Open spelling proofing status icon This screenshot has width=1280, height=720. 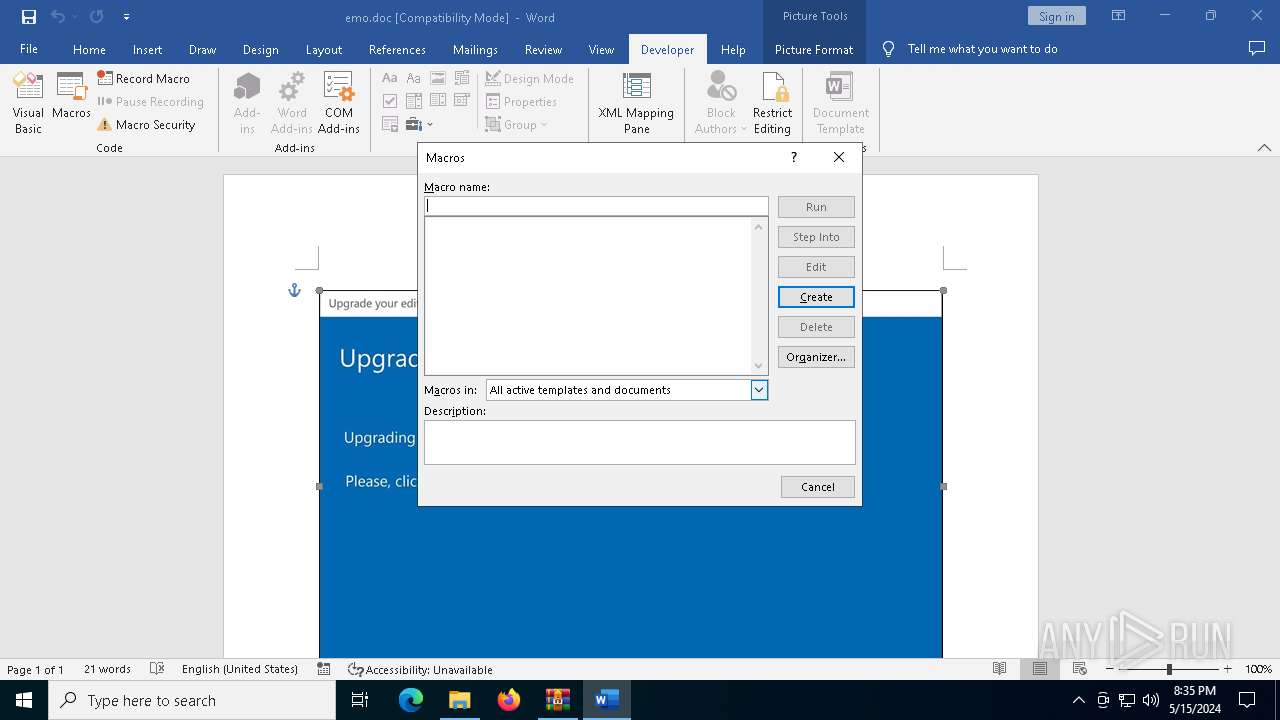tap(157, 669)
